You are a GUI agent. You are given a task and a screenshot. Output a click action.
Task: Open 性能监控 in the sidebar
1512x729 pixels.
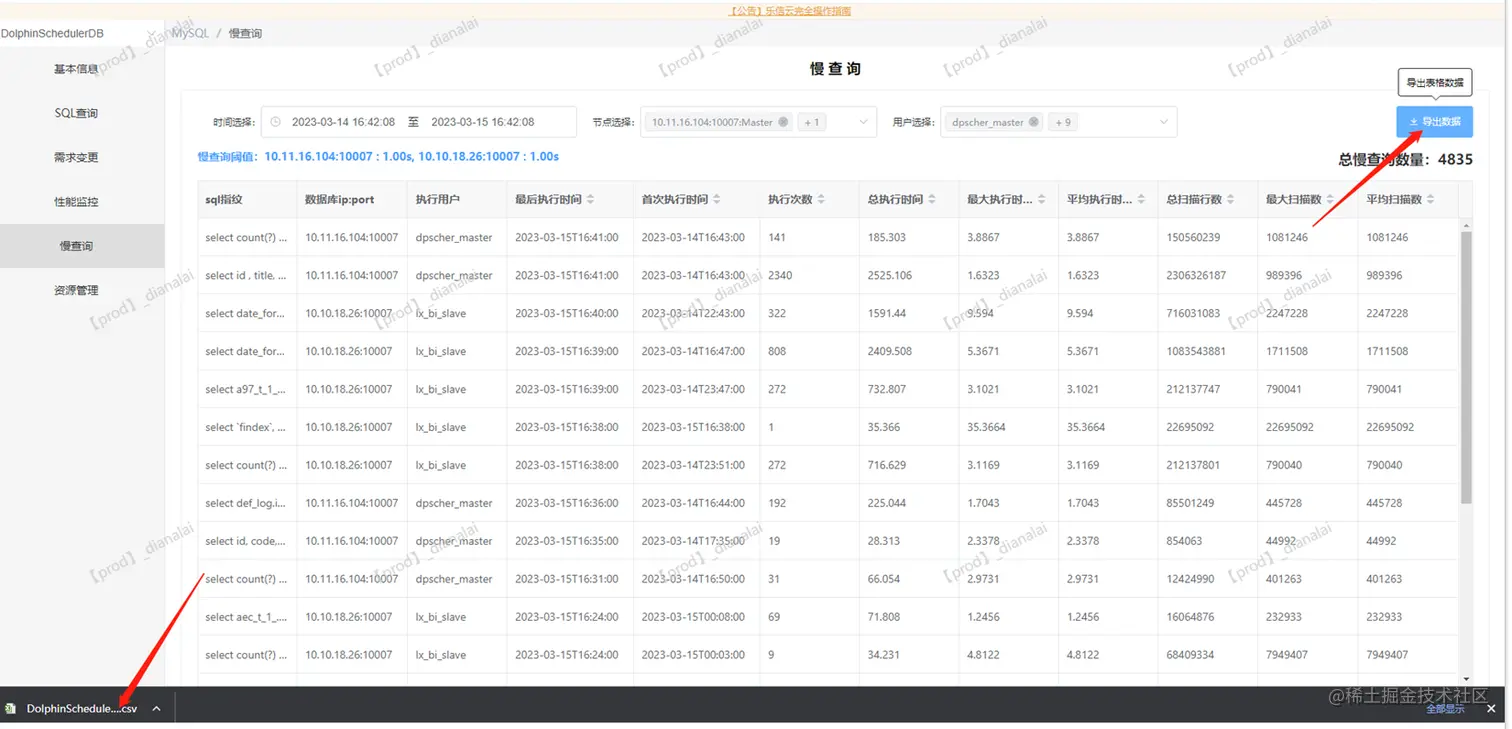(76, 201)
